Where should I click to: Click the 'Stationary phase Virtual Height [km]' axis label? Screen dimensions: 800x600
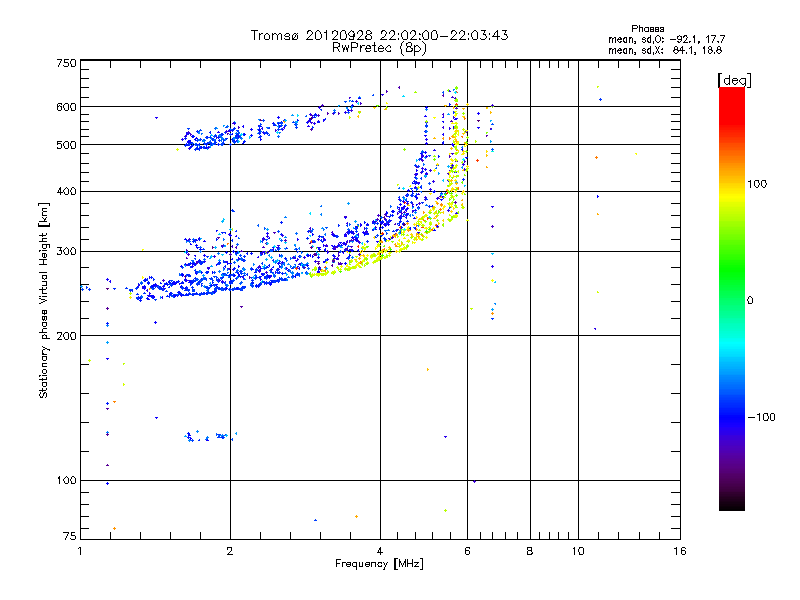pyautogui.click(x=43, y=301)
